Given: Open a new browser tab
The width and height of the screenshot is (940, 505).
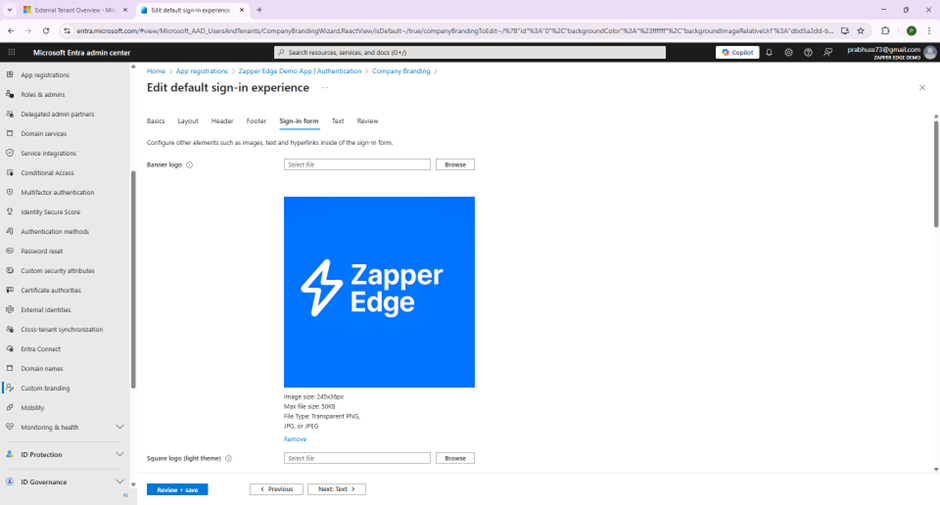Looking at the screenshot, I should [x=259, y=10].
